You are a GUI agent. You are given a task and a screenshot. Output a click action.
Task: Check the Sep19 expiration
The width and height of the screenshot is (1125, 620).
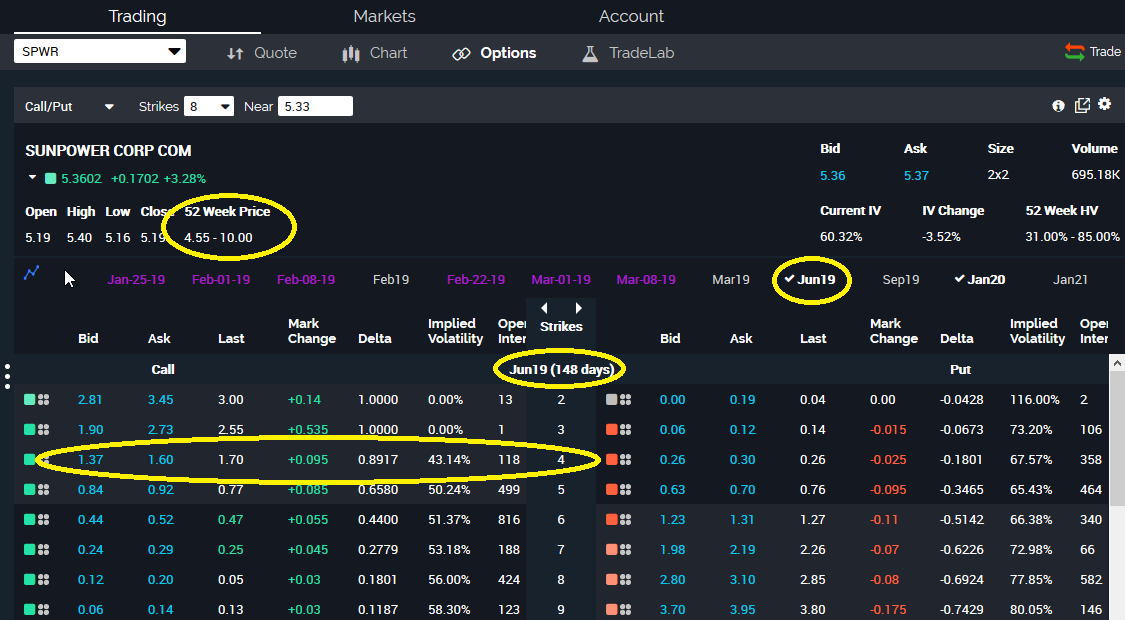pyautogui.click(x=900, y=280)
